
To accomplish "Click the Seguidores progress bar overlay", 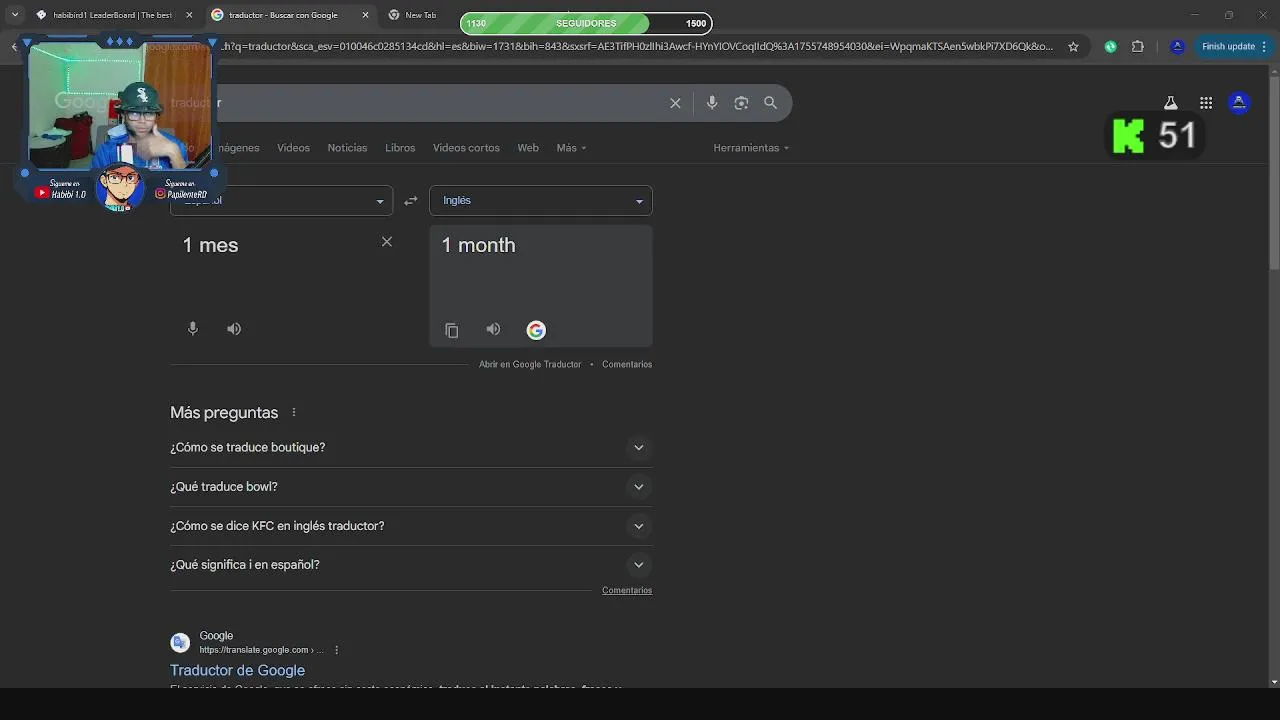I will pyautogui.click(x=586, y=23).
